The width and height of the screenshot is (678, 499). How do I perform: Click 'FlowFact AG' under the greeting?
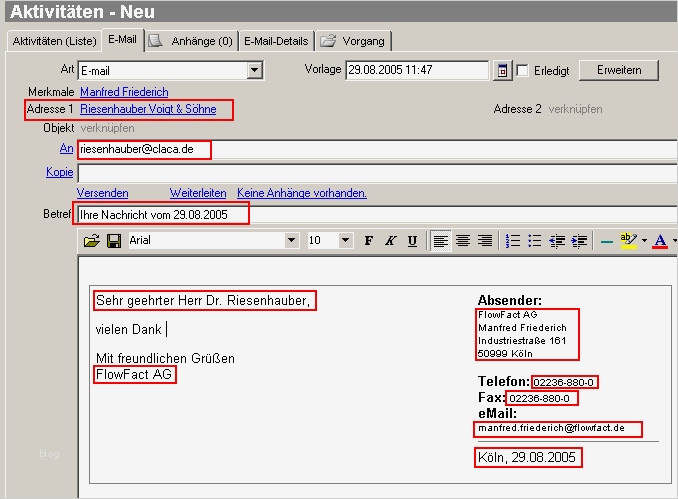point(134,374)
